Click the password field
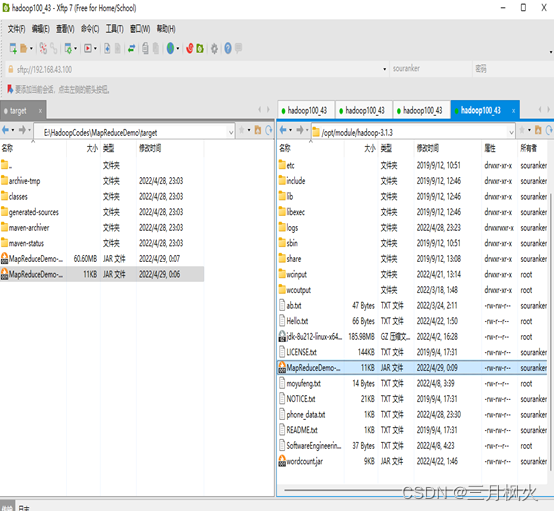 512,69
